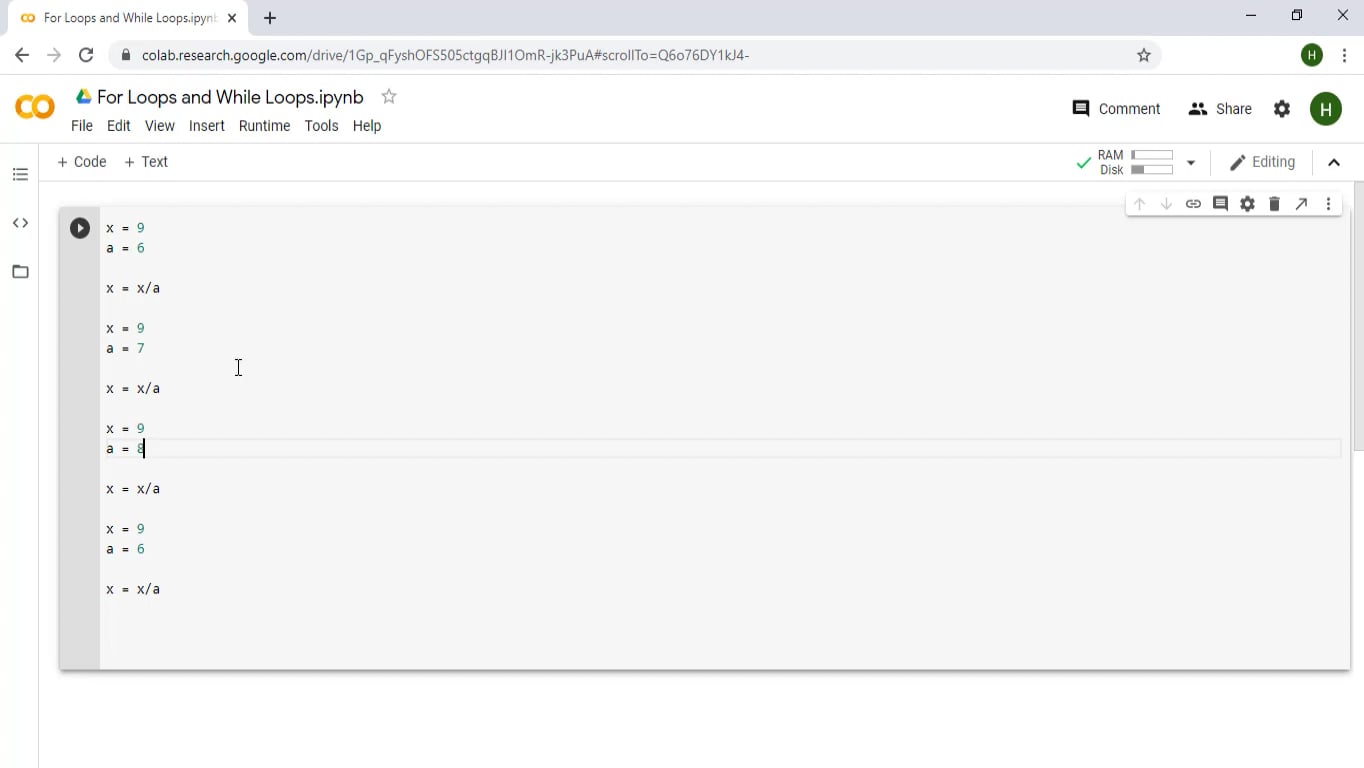This screenshot has height=768, width=1364.
Task: Star the notebook title
Action: point(389,97)
